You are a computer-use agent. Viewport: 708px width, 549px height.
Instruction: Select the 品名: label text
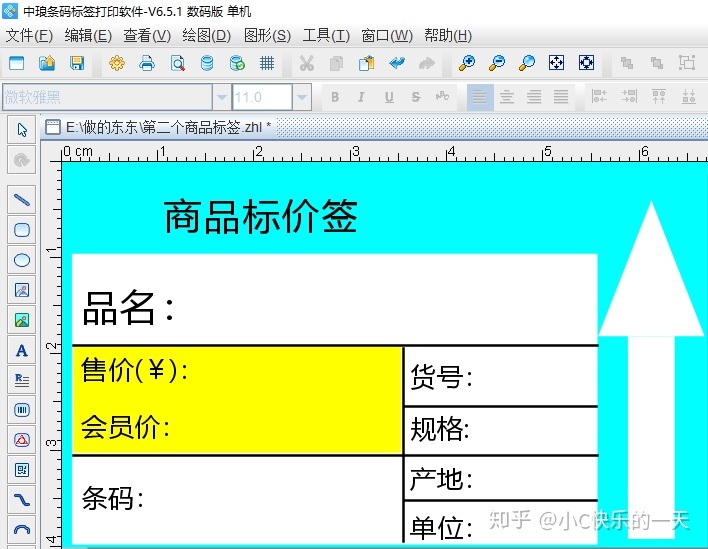point(128,307)
